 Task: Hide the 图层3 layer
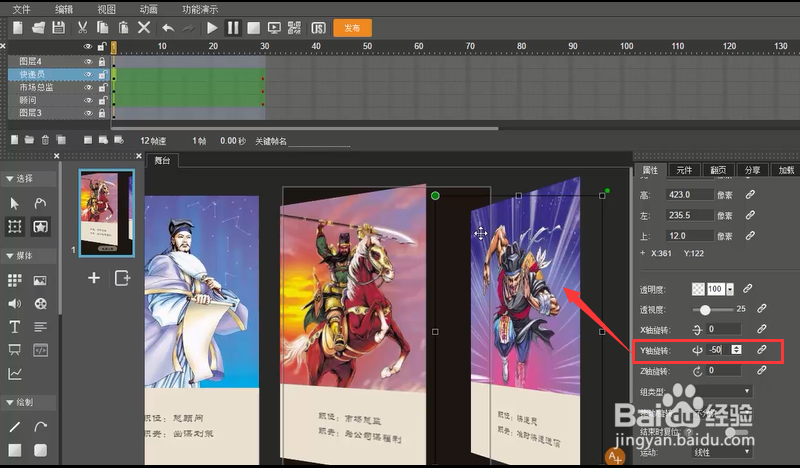tap(88, 113)
